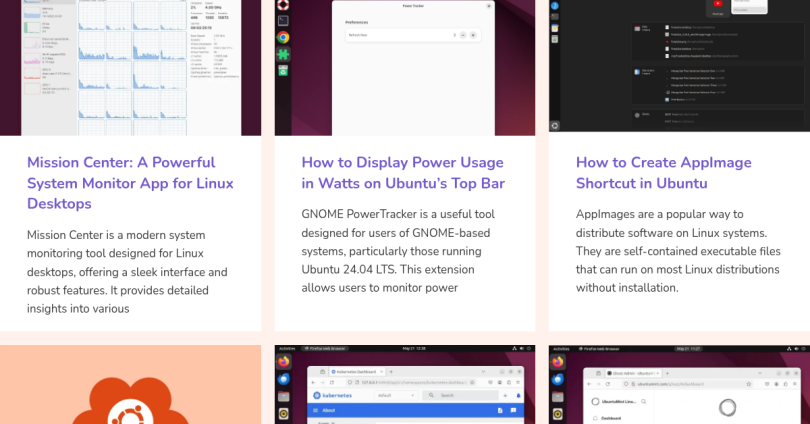Image resolution: width=810 pixels, height=424 pixels.
Task: Click Chrome icon in Power Tracker screenshot dock
Action: 283,37
